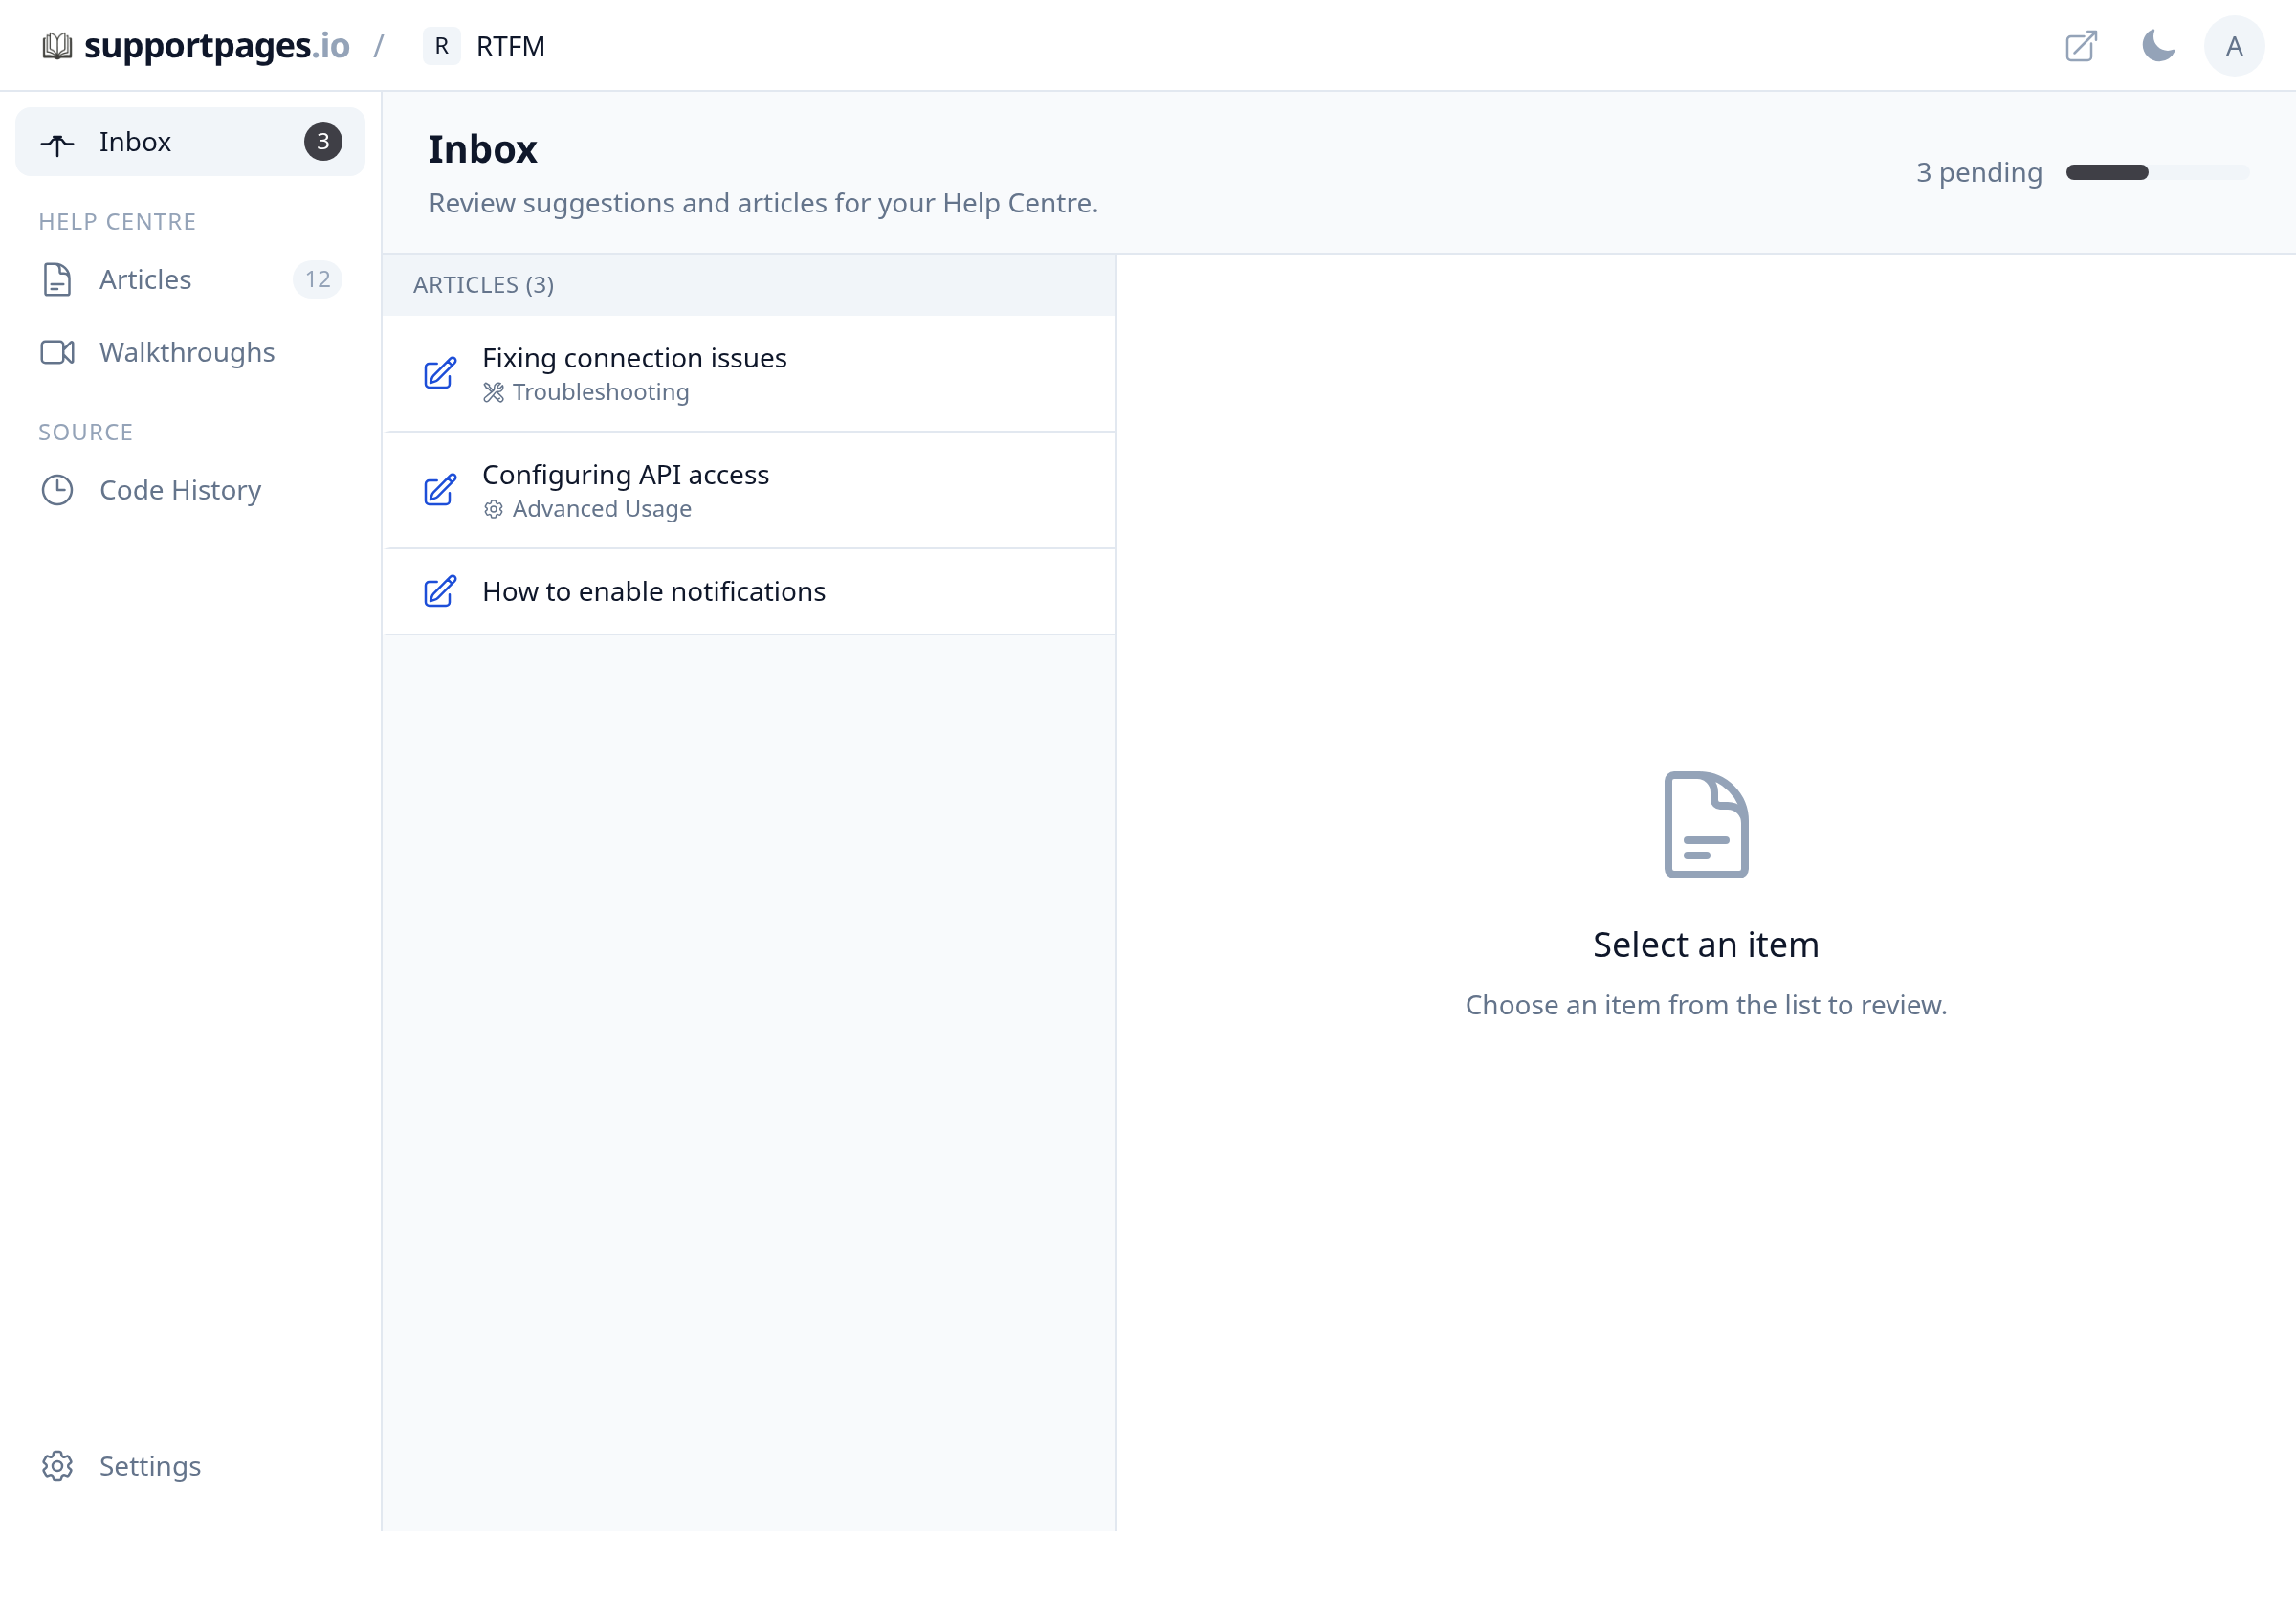Click the Code History clock icon
This screenshot has height=1623, width=2296.
57,490
